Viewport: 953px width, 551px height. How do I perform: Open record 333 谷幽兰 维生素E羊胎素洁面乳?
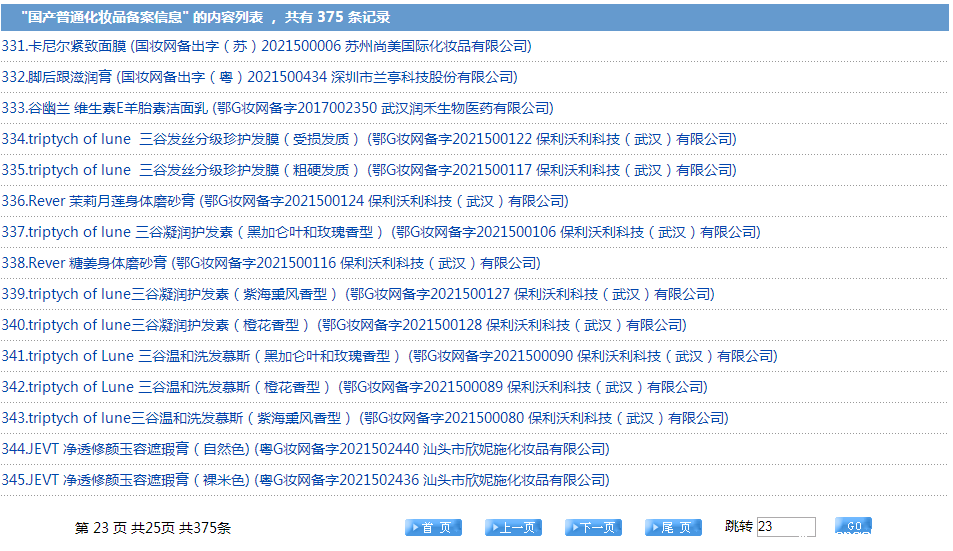[x=278, y=108]
